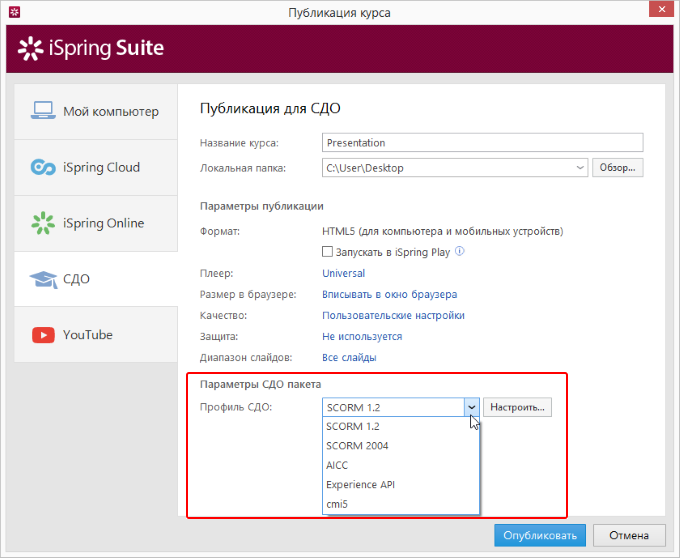This screenshot has height=558, width=680.
Task: Open the Все слайды slide range link
Action: click(x=349, y=358)
